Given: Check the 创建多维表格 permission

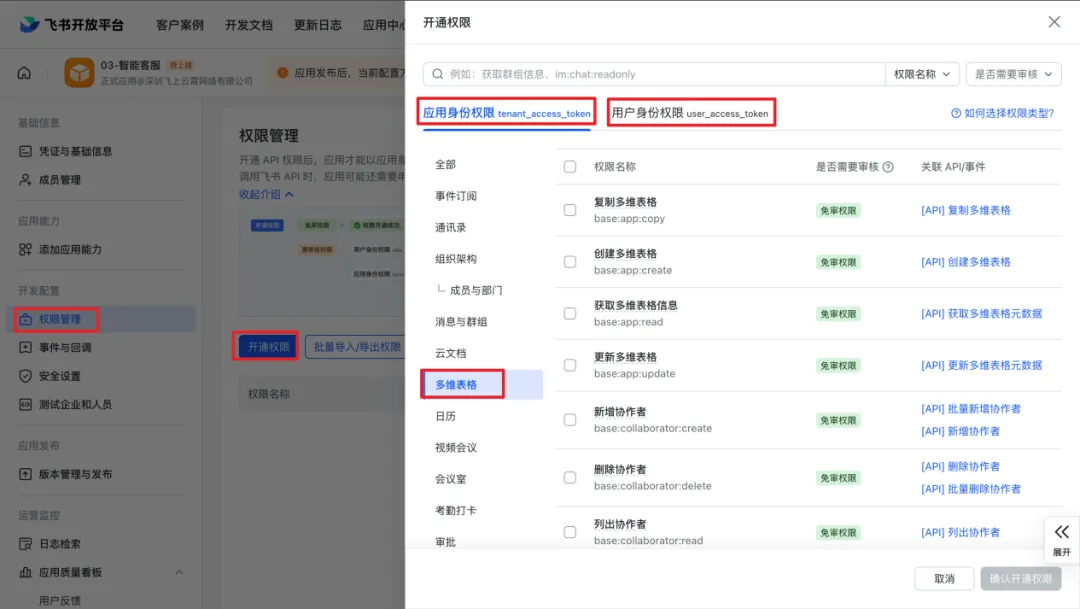Looking at the screenshot, I should click(570, 262).
